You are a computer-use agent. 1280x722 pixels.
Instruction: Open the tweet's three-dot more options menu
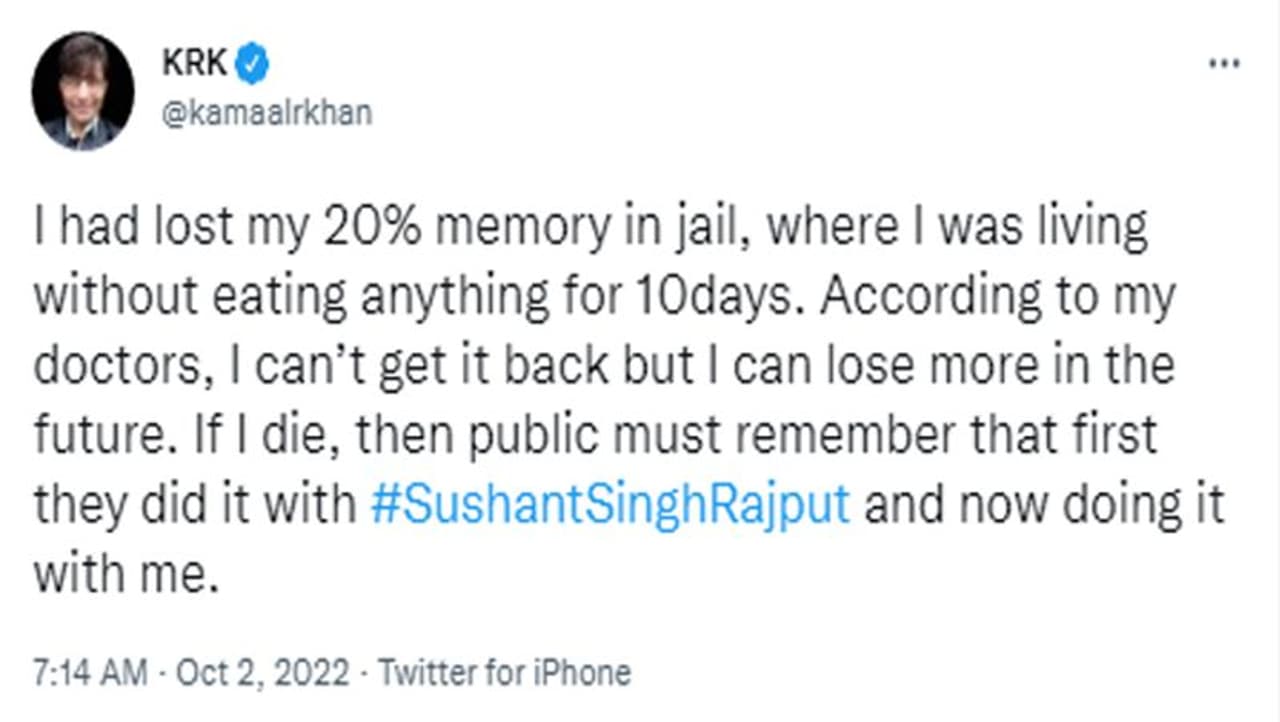[1224, 64]
